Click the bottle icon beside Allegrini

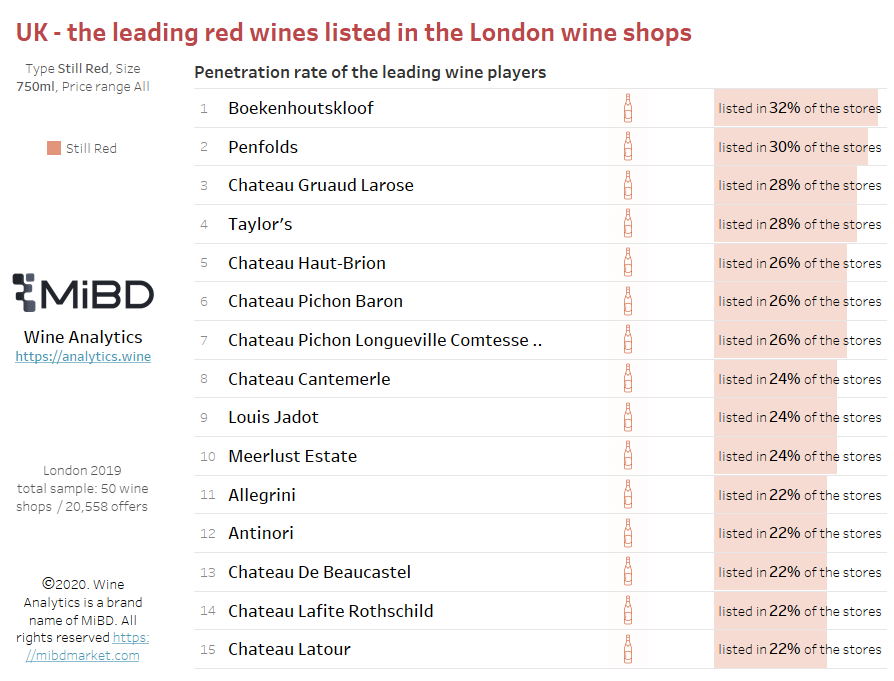tap(628, 494)
